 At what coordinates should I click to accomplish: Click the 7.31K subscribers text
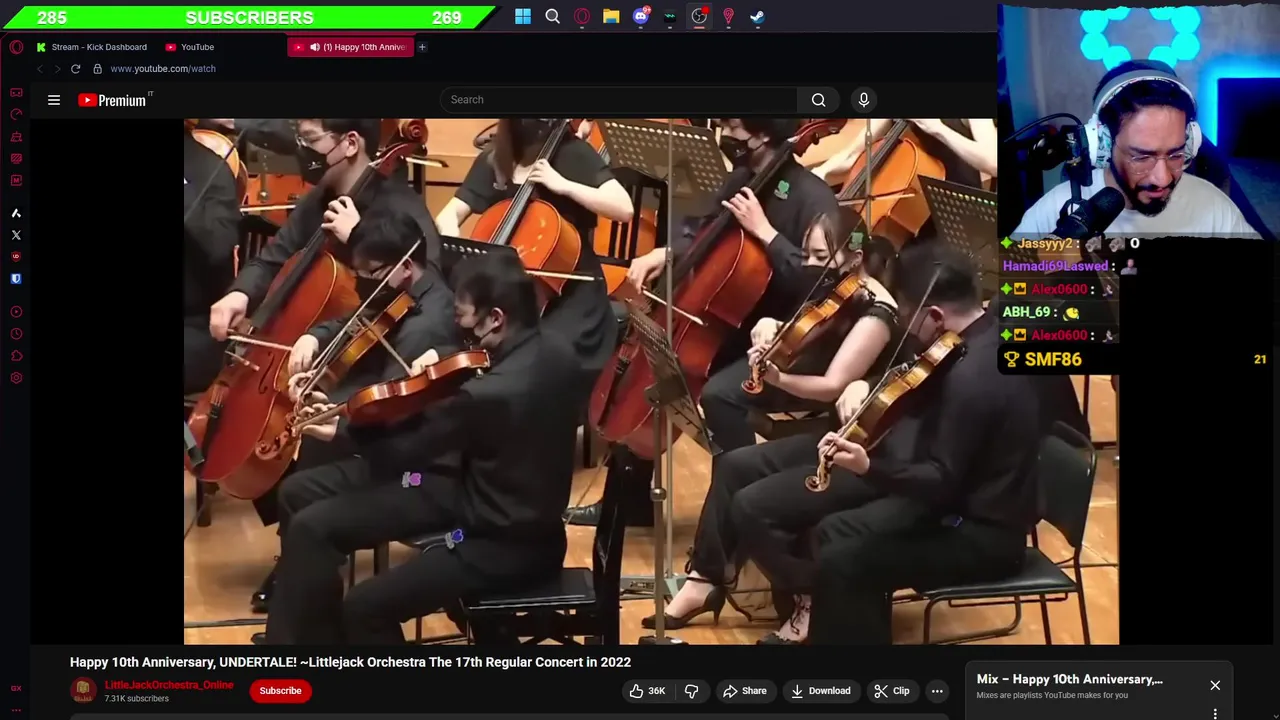point(137,699)
